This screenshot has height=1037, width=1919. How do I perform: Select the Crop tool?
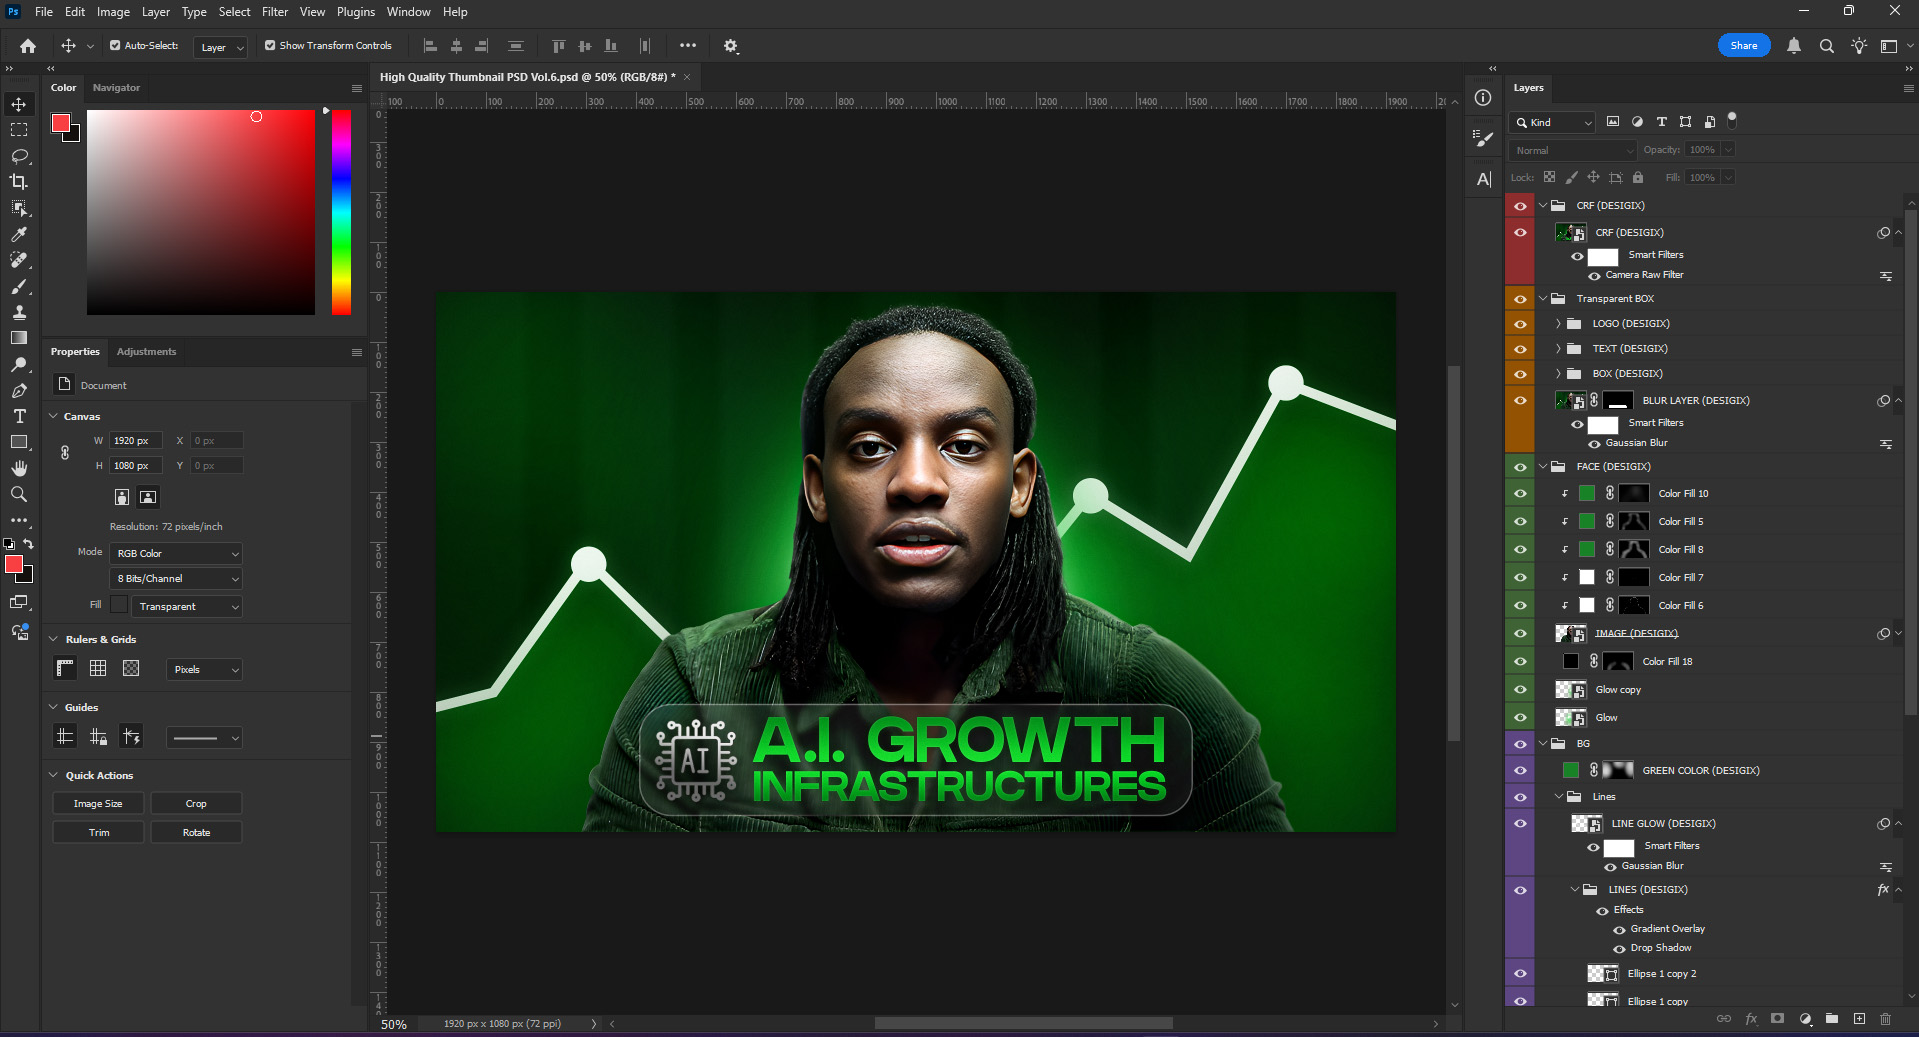coord(19,182)
